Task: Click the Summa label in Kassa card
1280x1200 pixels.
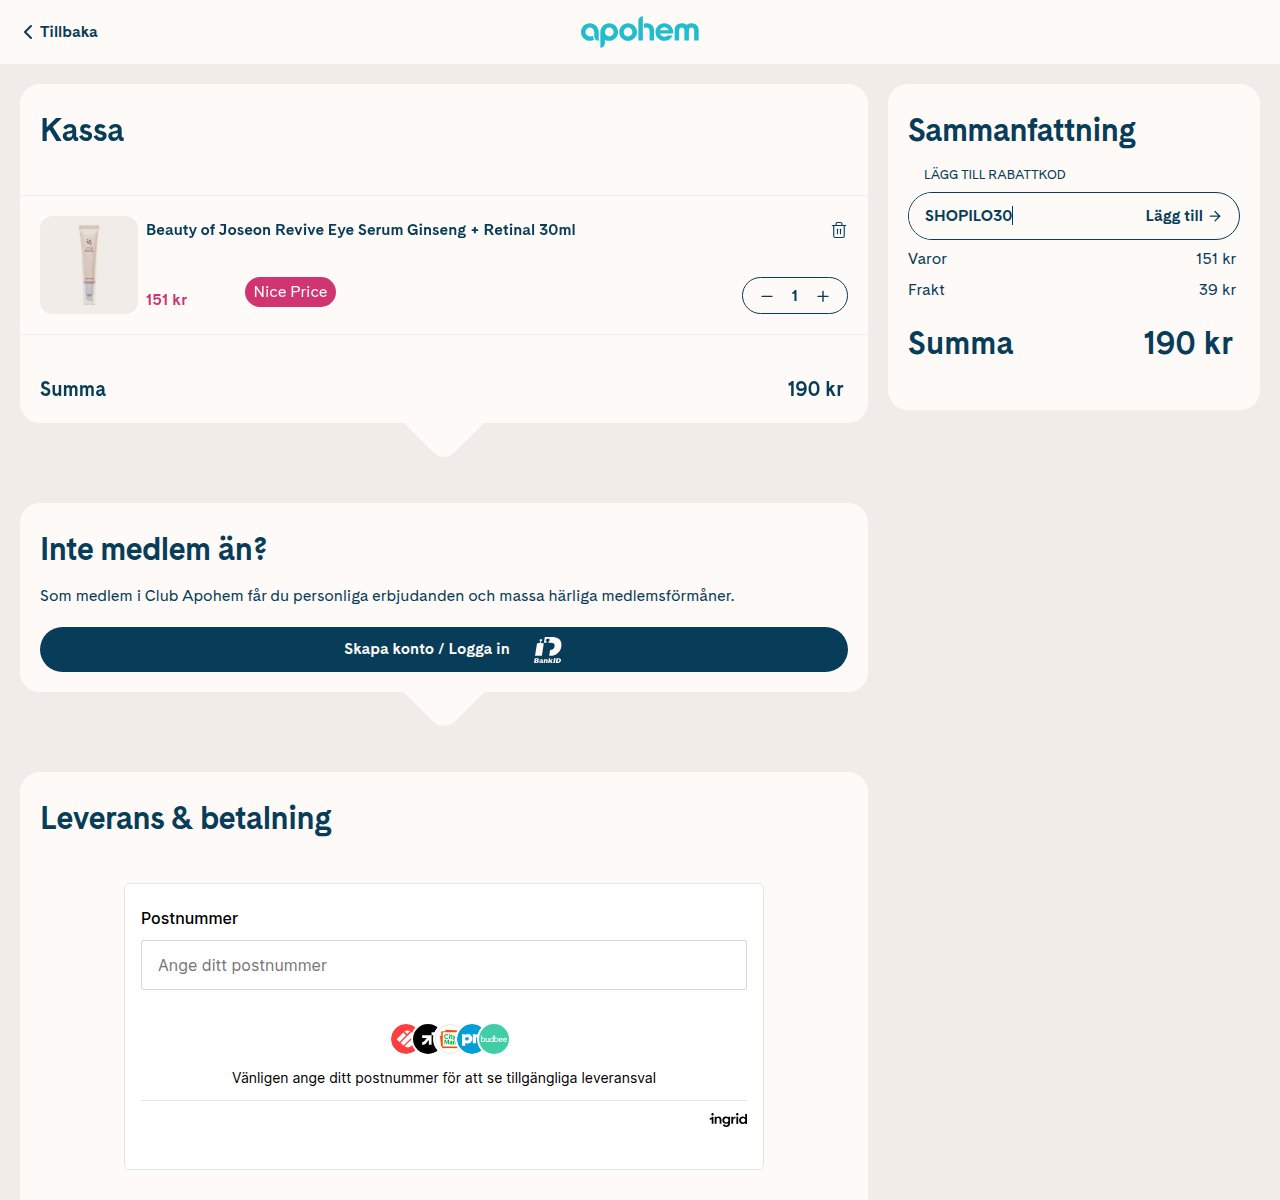Action: [73, 389]
